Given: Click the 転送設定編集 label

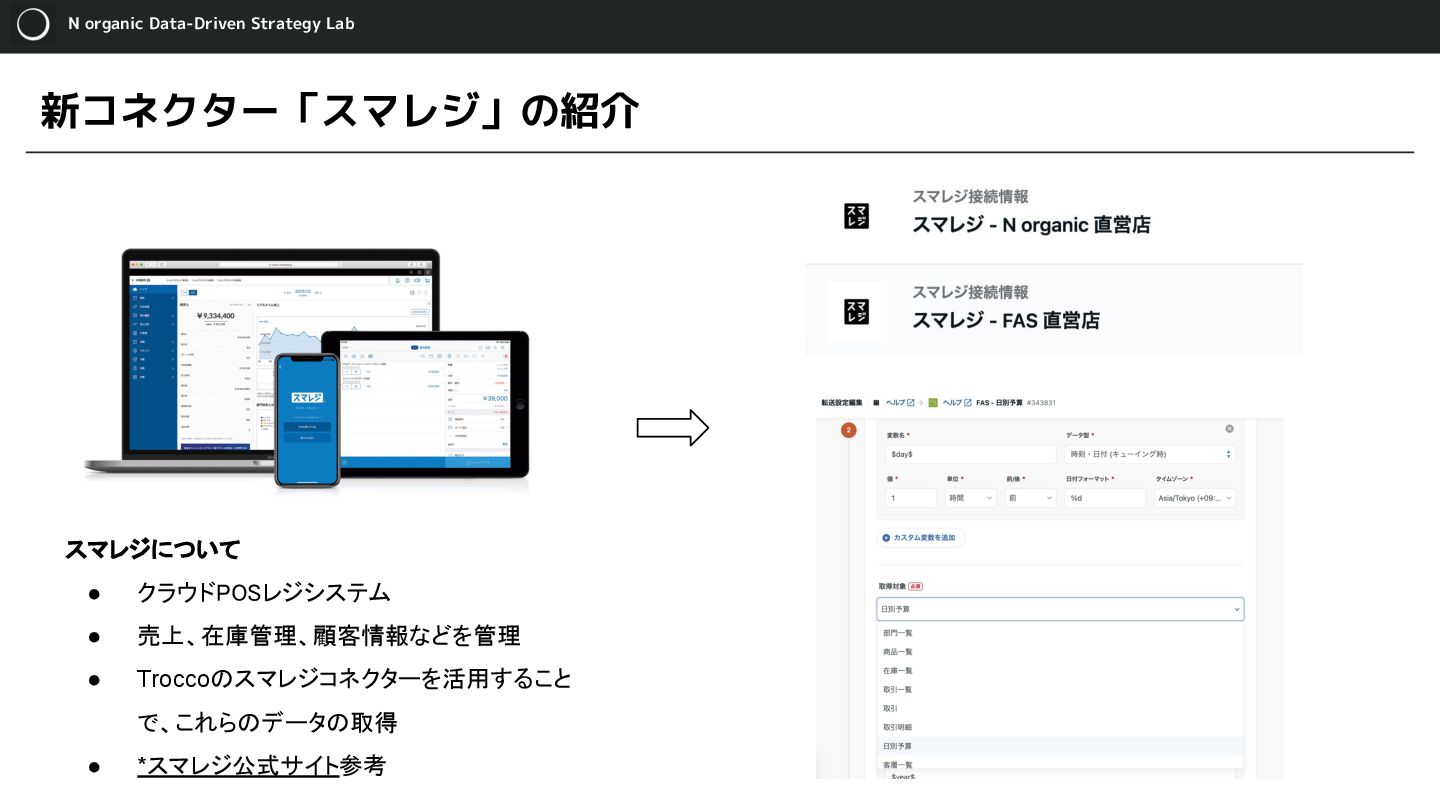Looking at the screenshot, I should [844, 402].
